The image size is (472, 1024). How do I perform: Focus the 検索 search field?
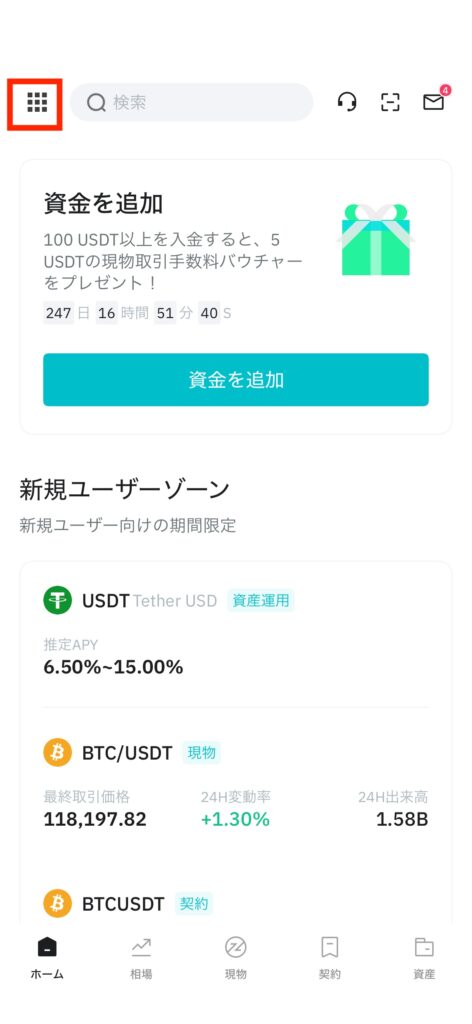(191, 102)
